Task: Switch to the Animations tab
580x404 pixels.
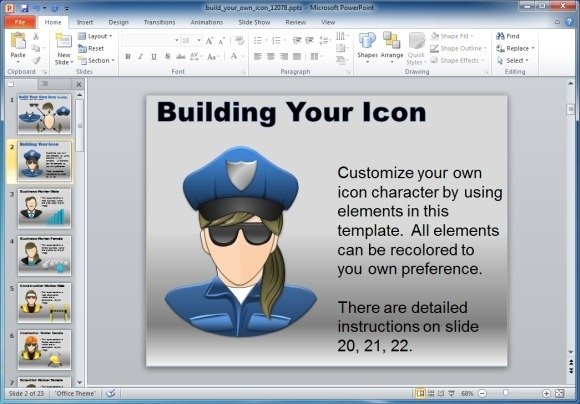Action: coord(207,22)
